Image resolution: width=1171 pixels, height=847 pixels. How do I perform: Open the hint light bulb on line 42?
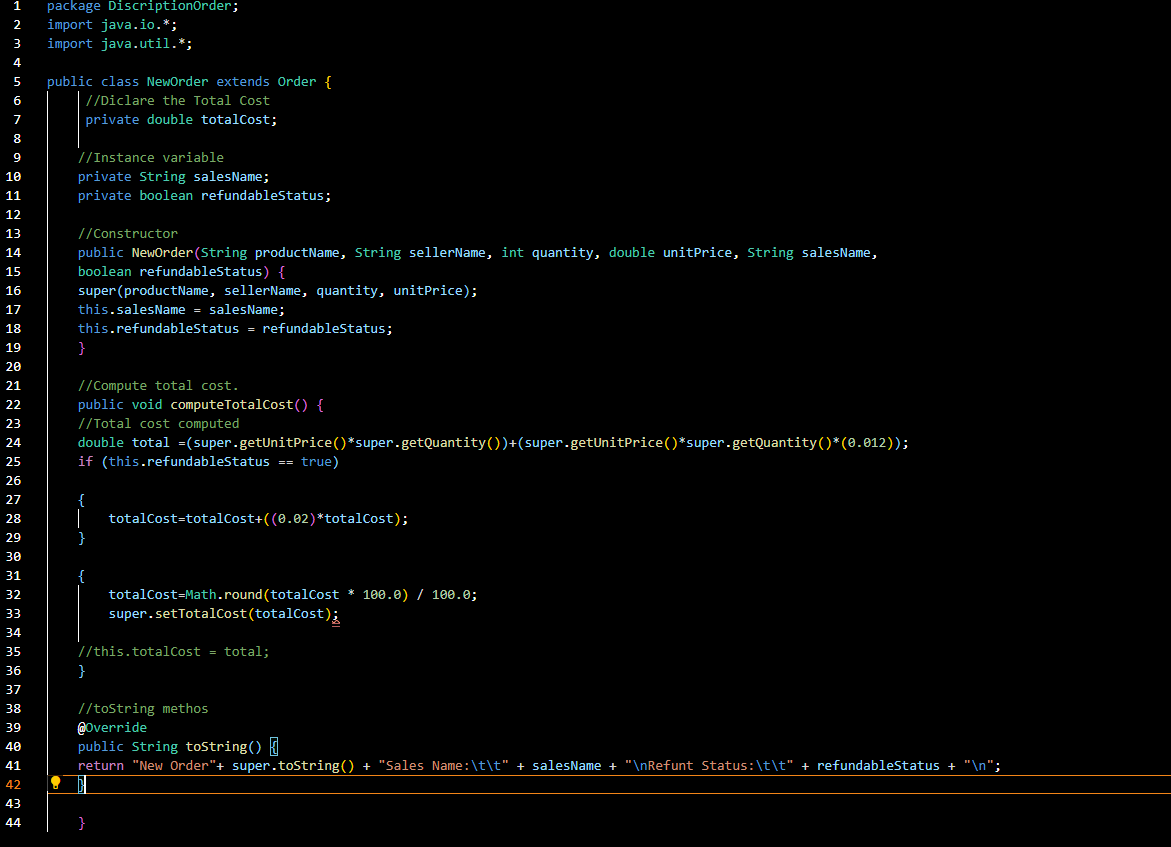coord(55,784)
